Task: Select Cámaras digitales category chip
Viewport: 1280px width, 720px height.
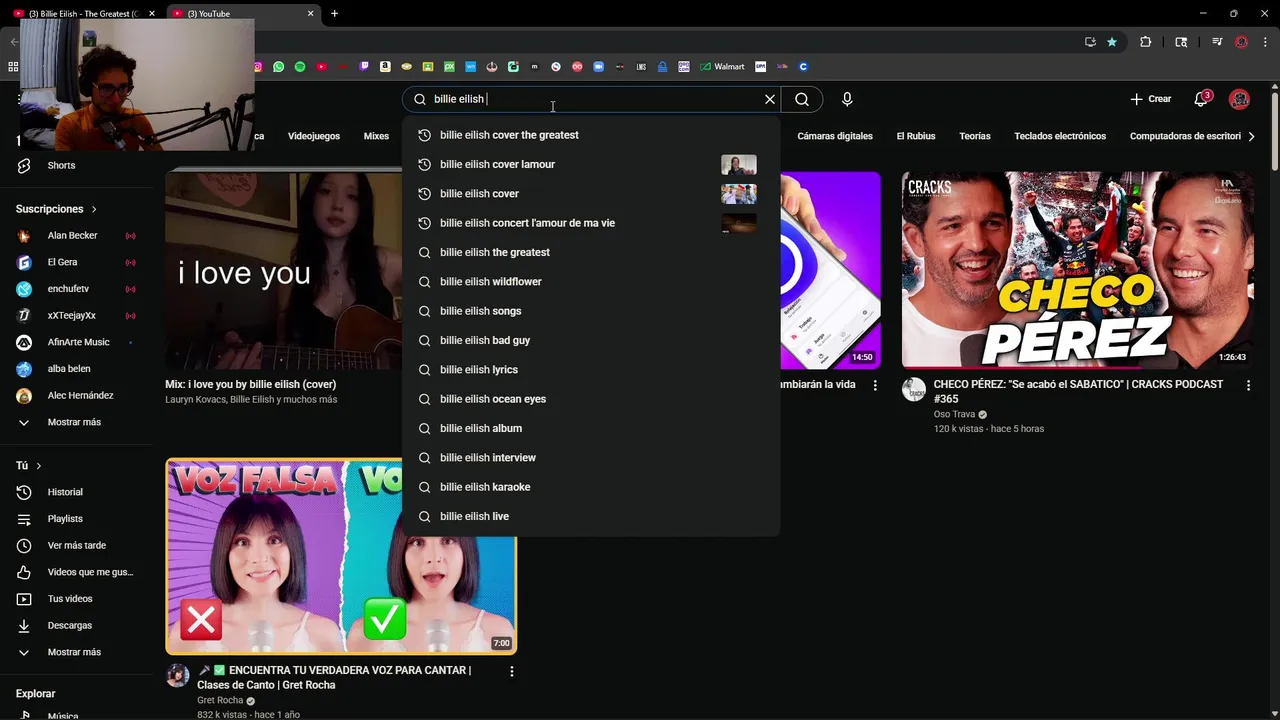Action: pos(835,136)
